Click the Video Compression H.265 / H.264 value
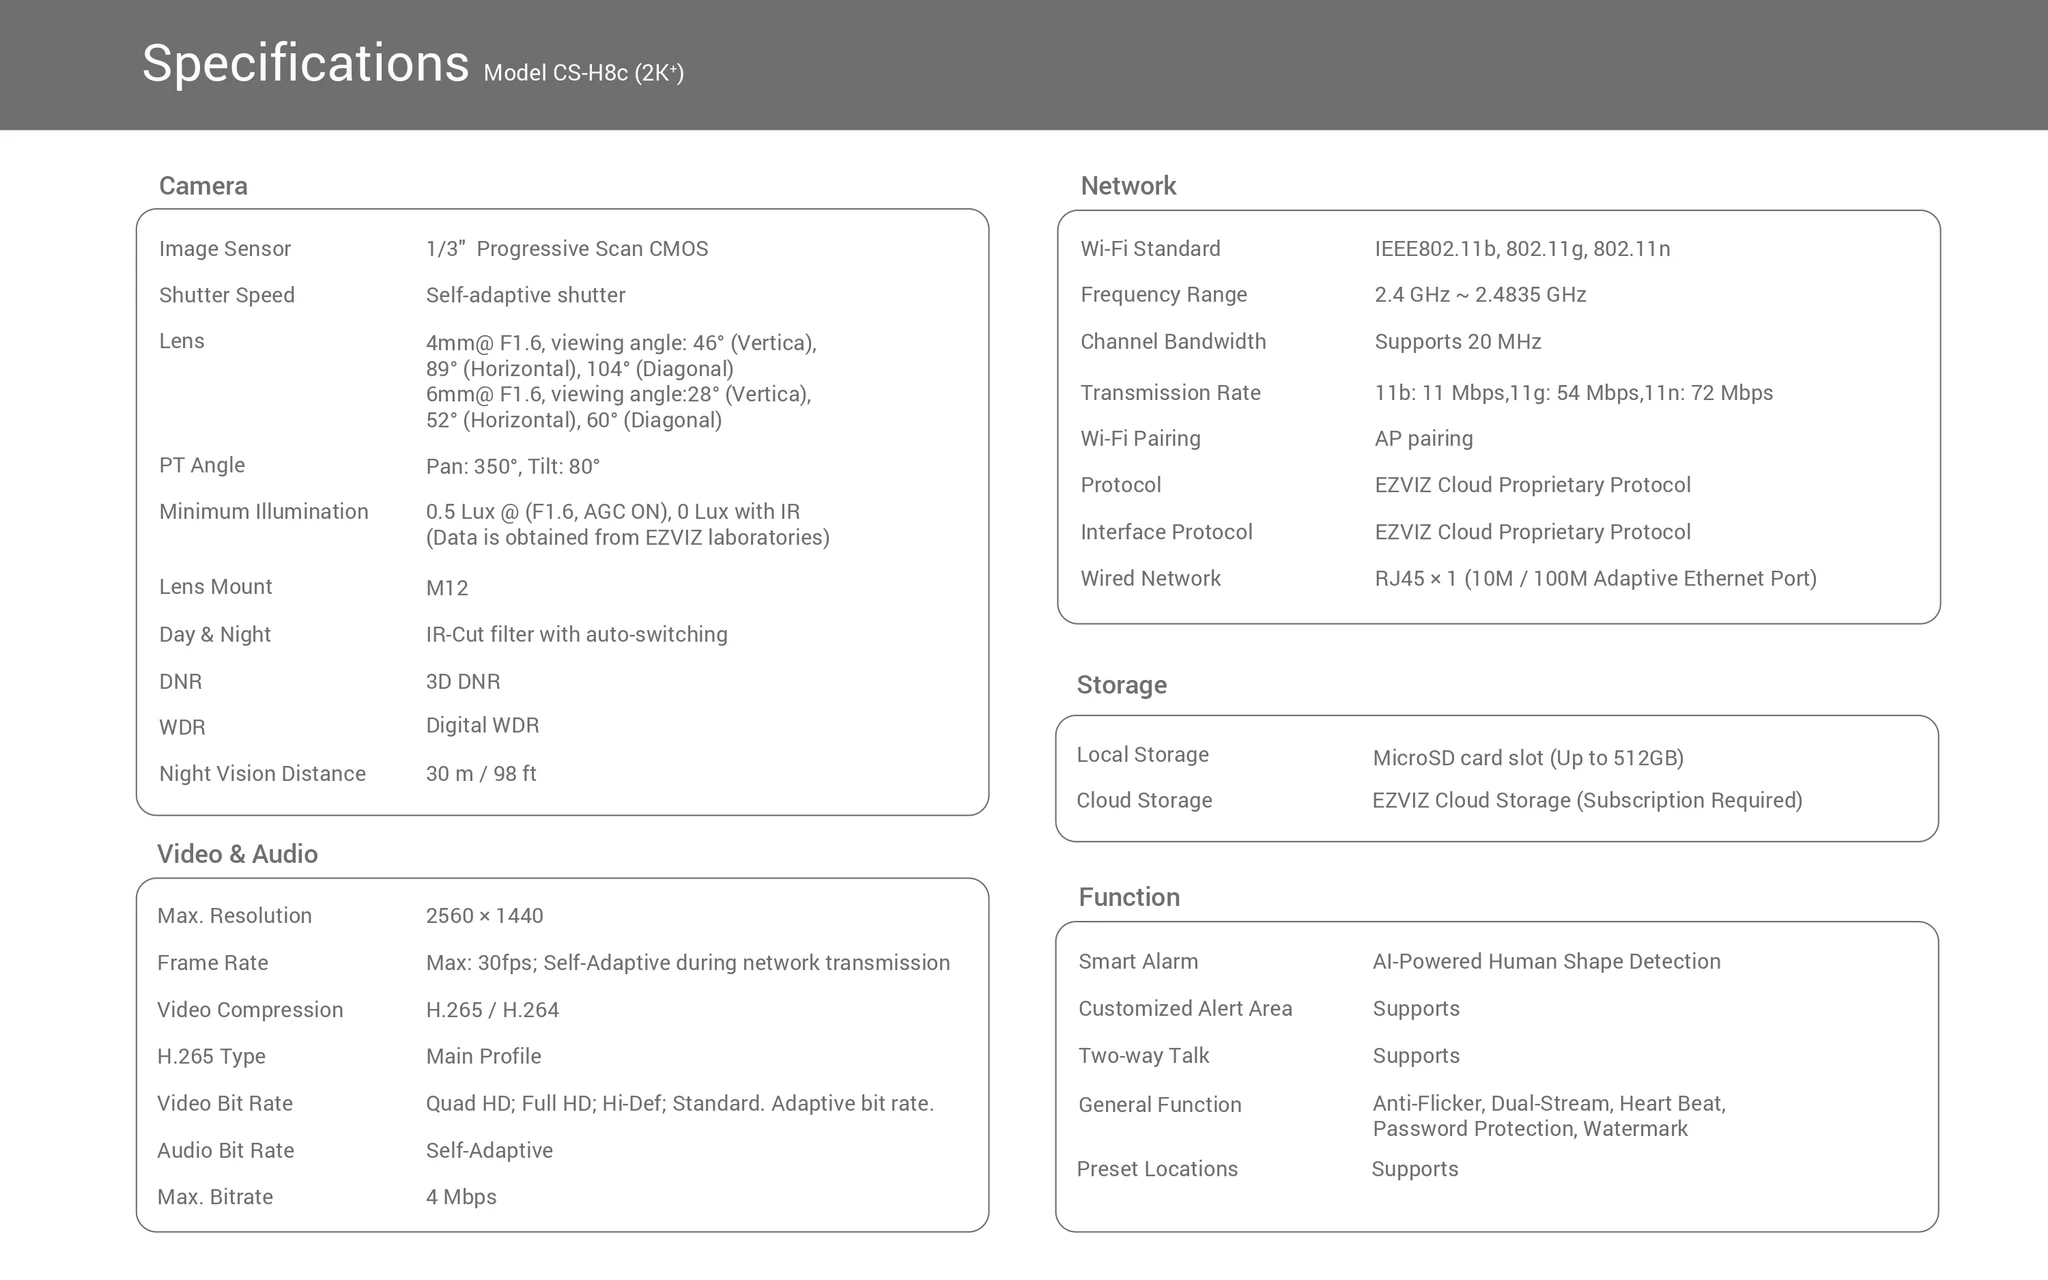The image size is (2048, 1280). coord(492,1010)
